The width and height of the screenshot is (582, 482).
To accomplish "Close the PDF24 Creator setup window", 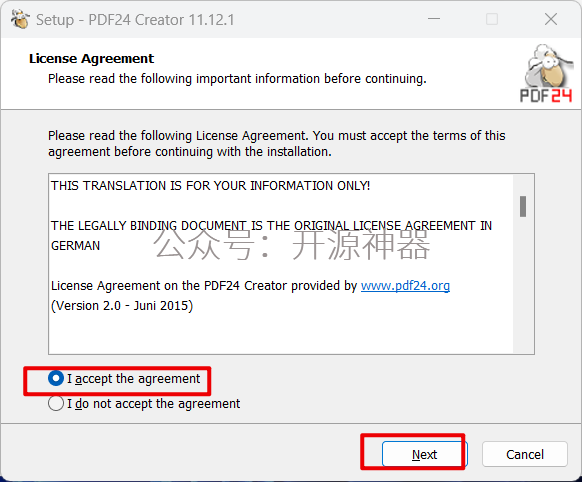I will click(550, 19).
